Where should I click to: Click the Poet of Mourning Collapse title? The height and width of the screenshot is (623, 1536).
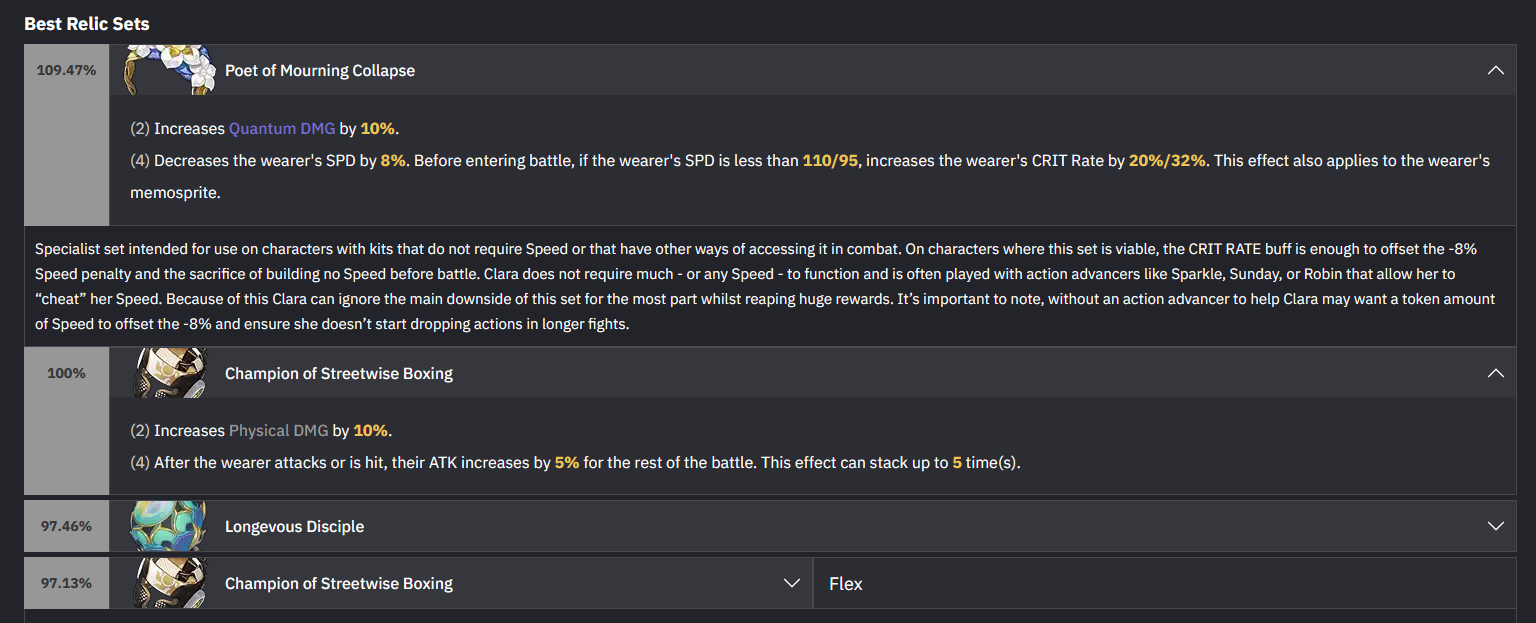[320, 70]
